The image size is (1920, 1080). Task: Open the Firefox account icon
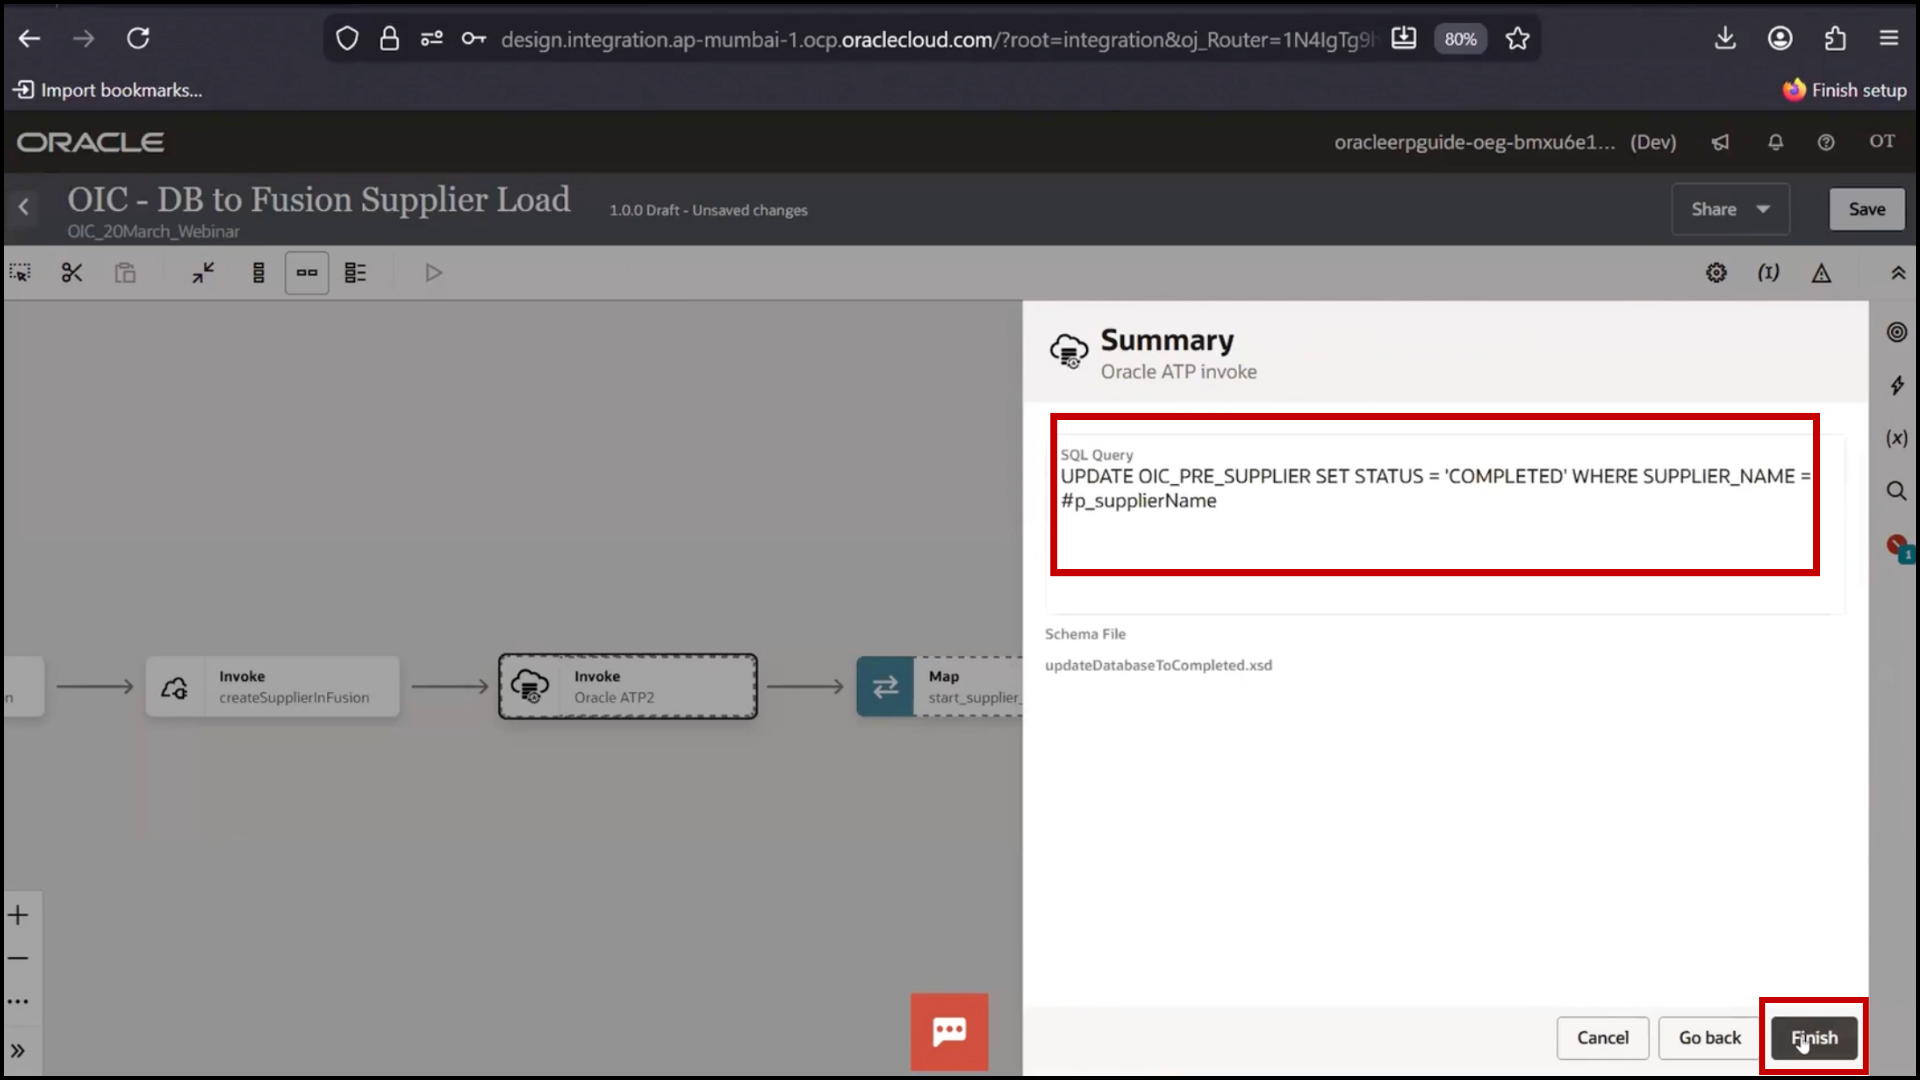click(x=1780, y=39)
